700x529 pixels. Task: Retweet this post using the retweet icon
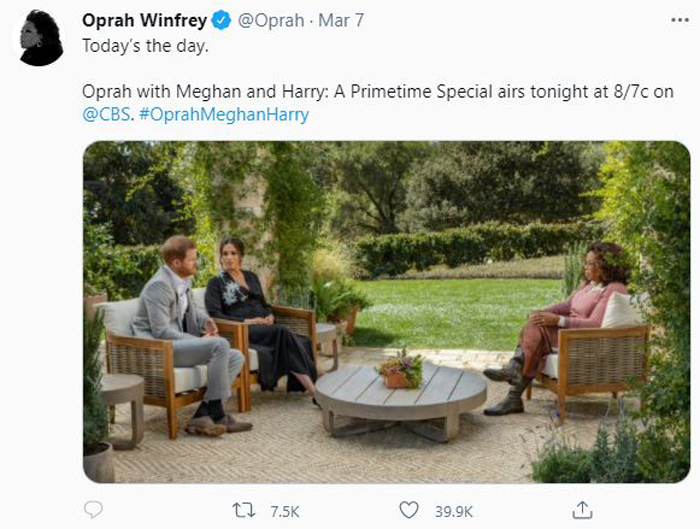(243, 510)
